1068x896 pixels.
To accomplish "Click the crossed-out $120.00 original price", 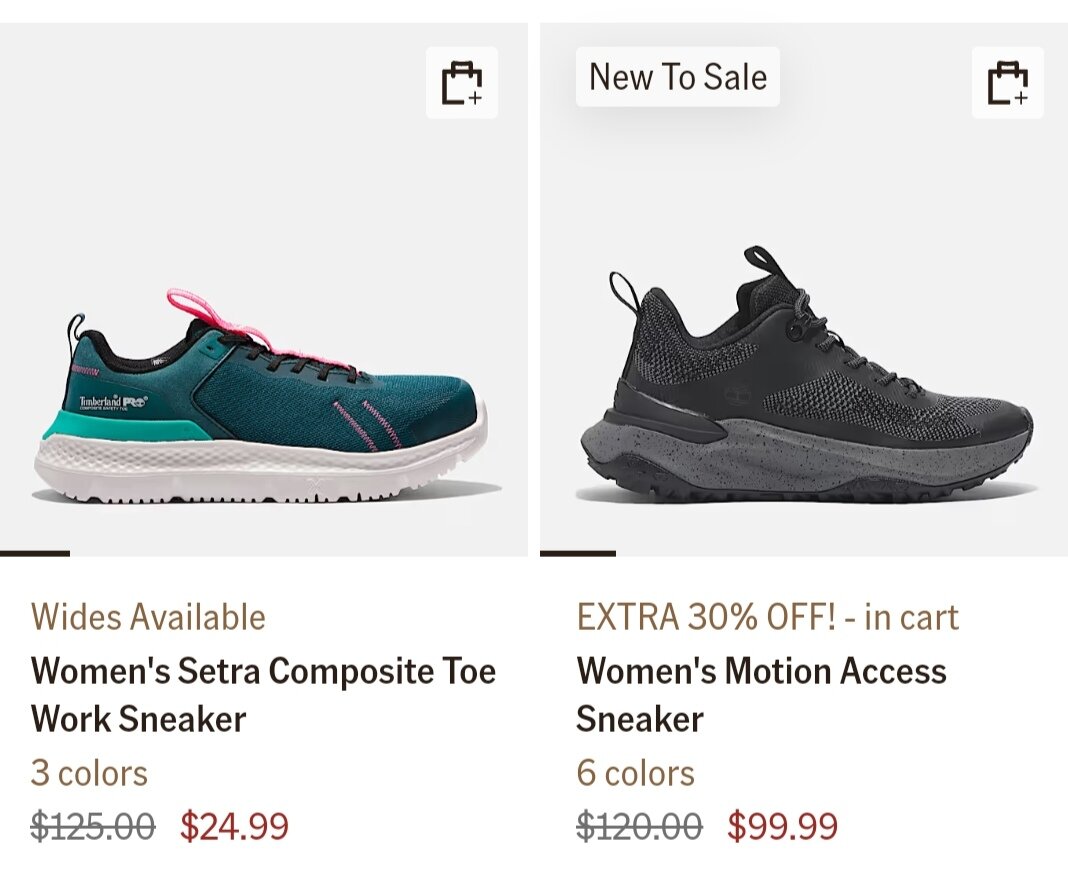I will pyautogui.click(x=639, y=827).
